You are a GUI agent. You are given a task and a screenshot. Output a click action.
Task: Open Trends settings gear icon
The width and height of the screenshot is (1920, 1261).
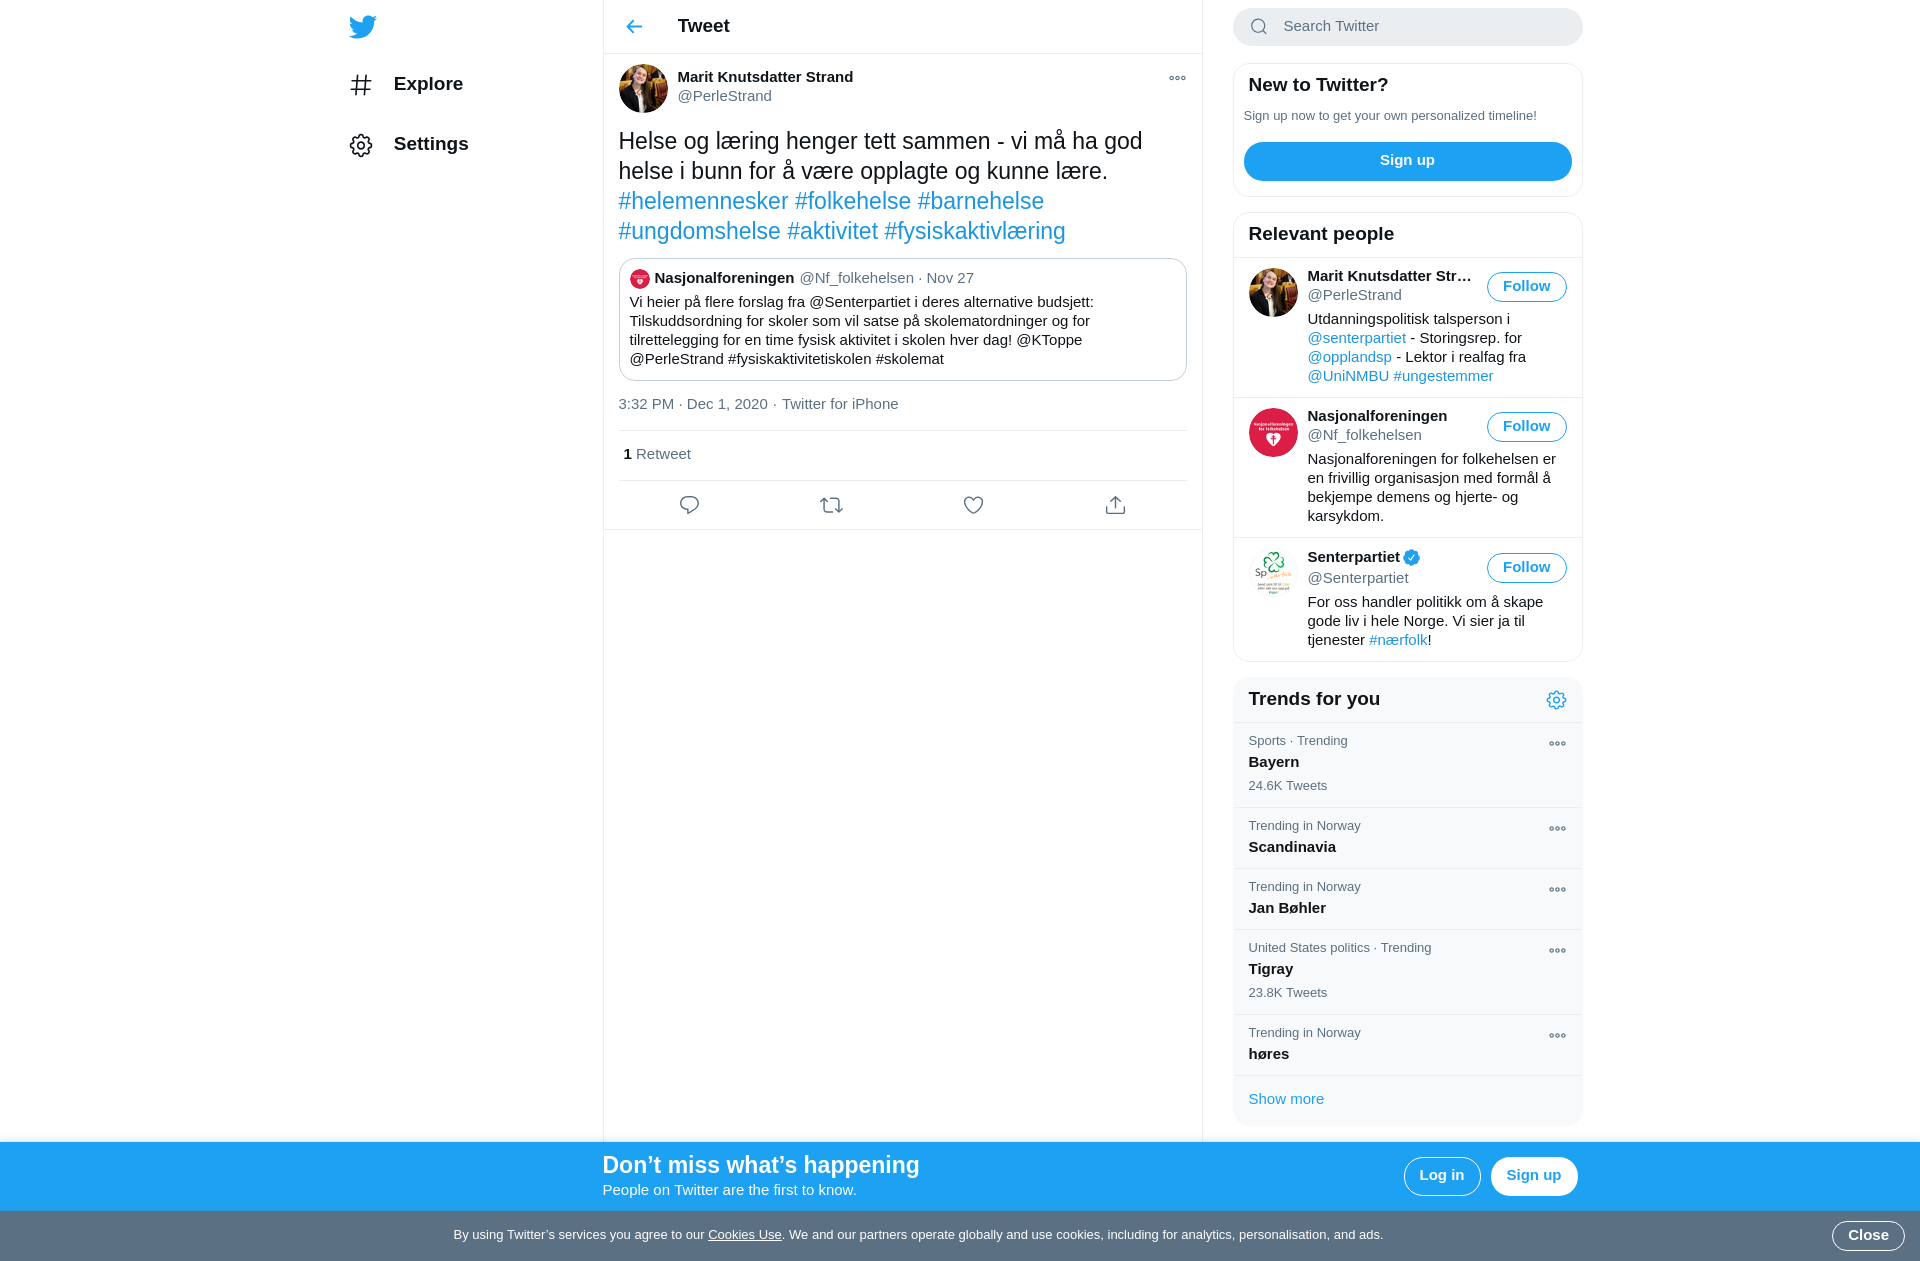(x=1556, y=700)
